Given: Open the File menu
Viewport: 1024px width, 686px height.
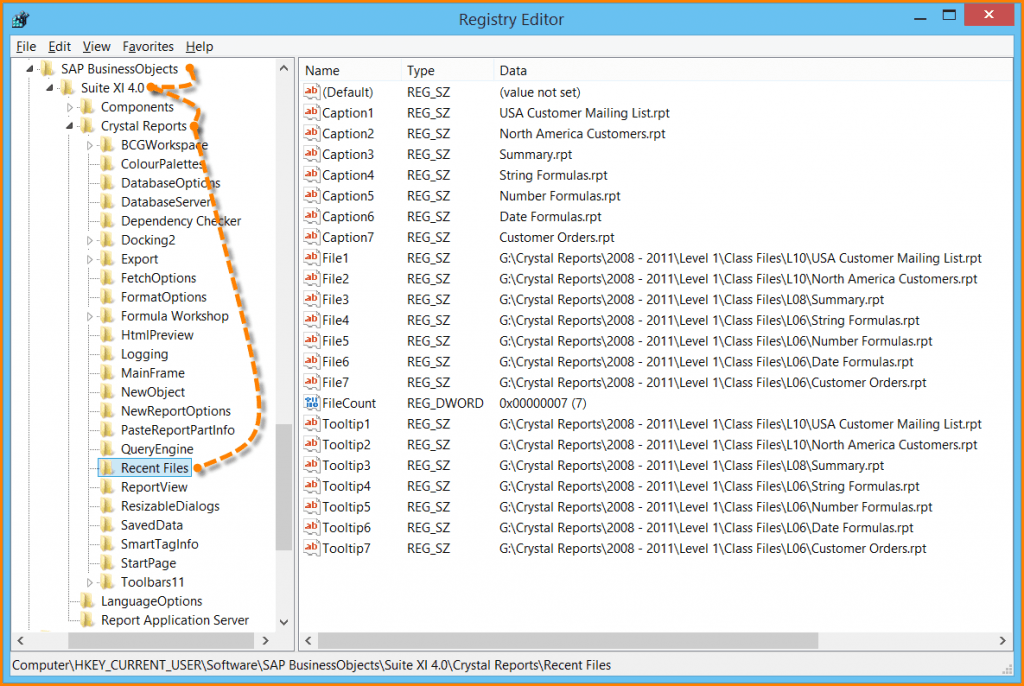Looking at the screenshot, I should click(x=25, y=46).
